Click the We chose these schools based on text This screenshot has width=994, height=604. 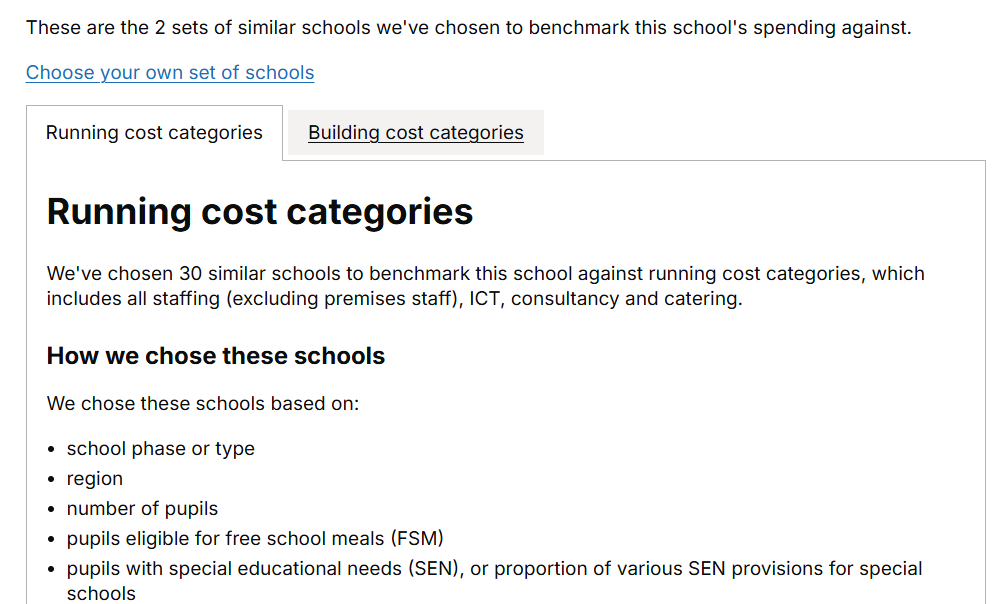click(x=203, y=404)
